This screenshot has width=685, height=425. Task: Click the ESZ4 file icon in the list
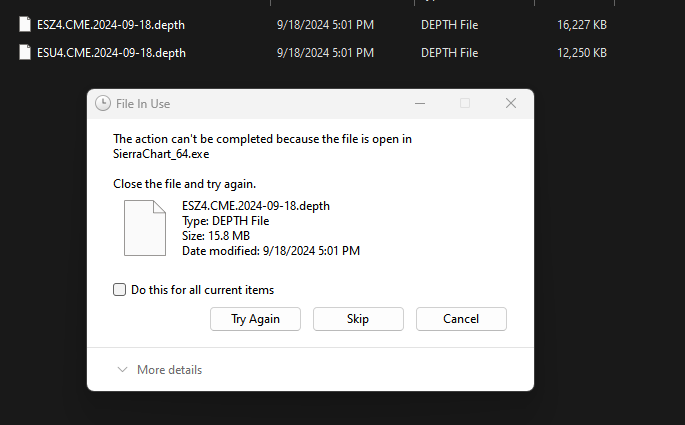[25, 24]
